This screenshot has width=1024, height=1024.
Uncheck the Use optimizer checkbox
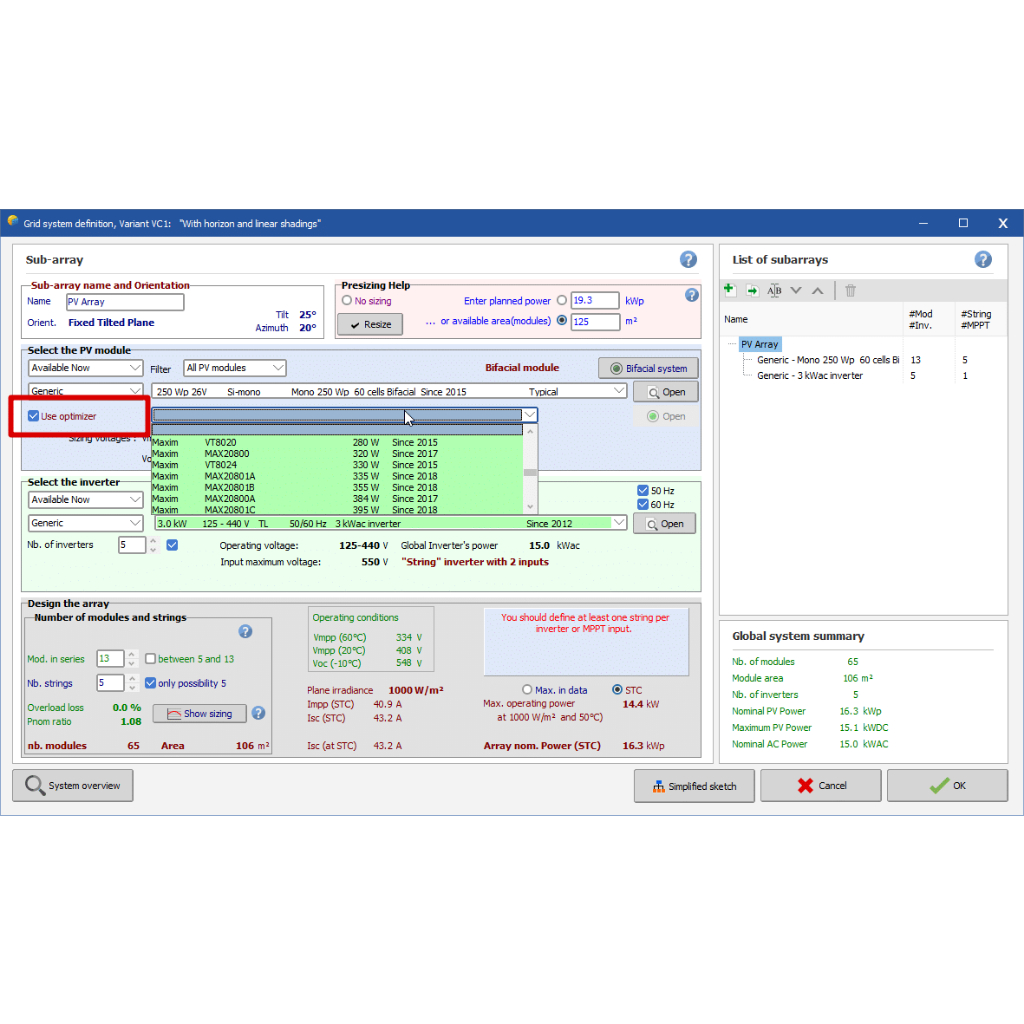pos(34,416)
